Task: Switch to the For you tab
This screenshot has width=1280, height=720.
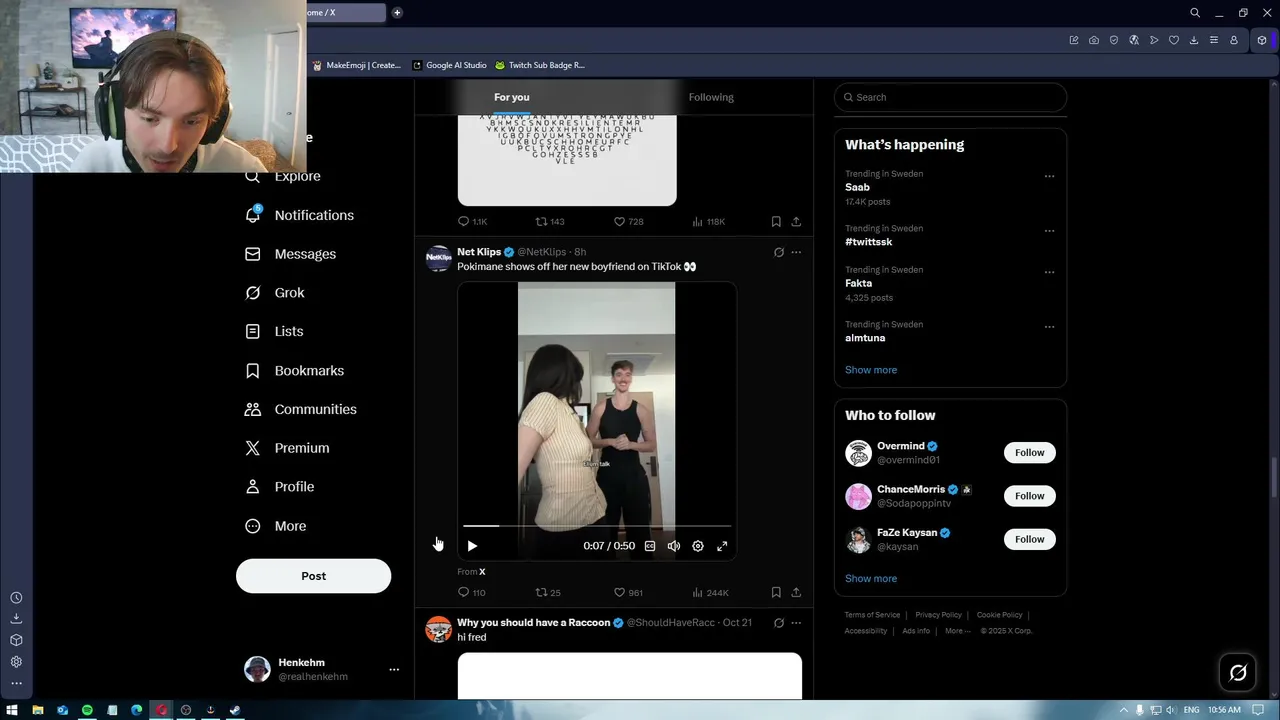Action: click(512, 97)
